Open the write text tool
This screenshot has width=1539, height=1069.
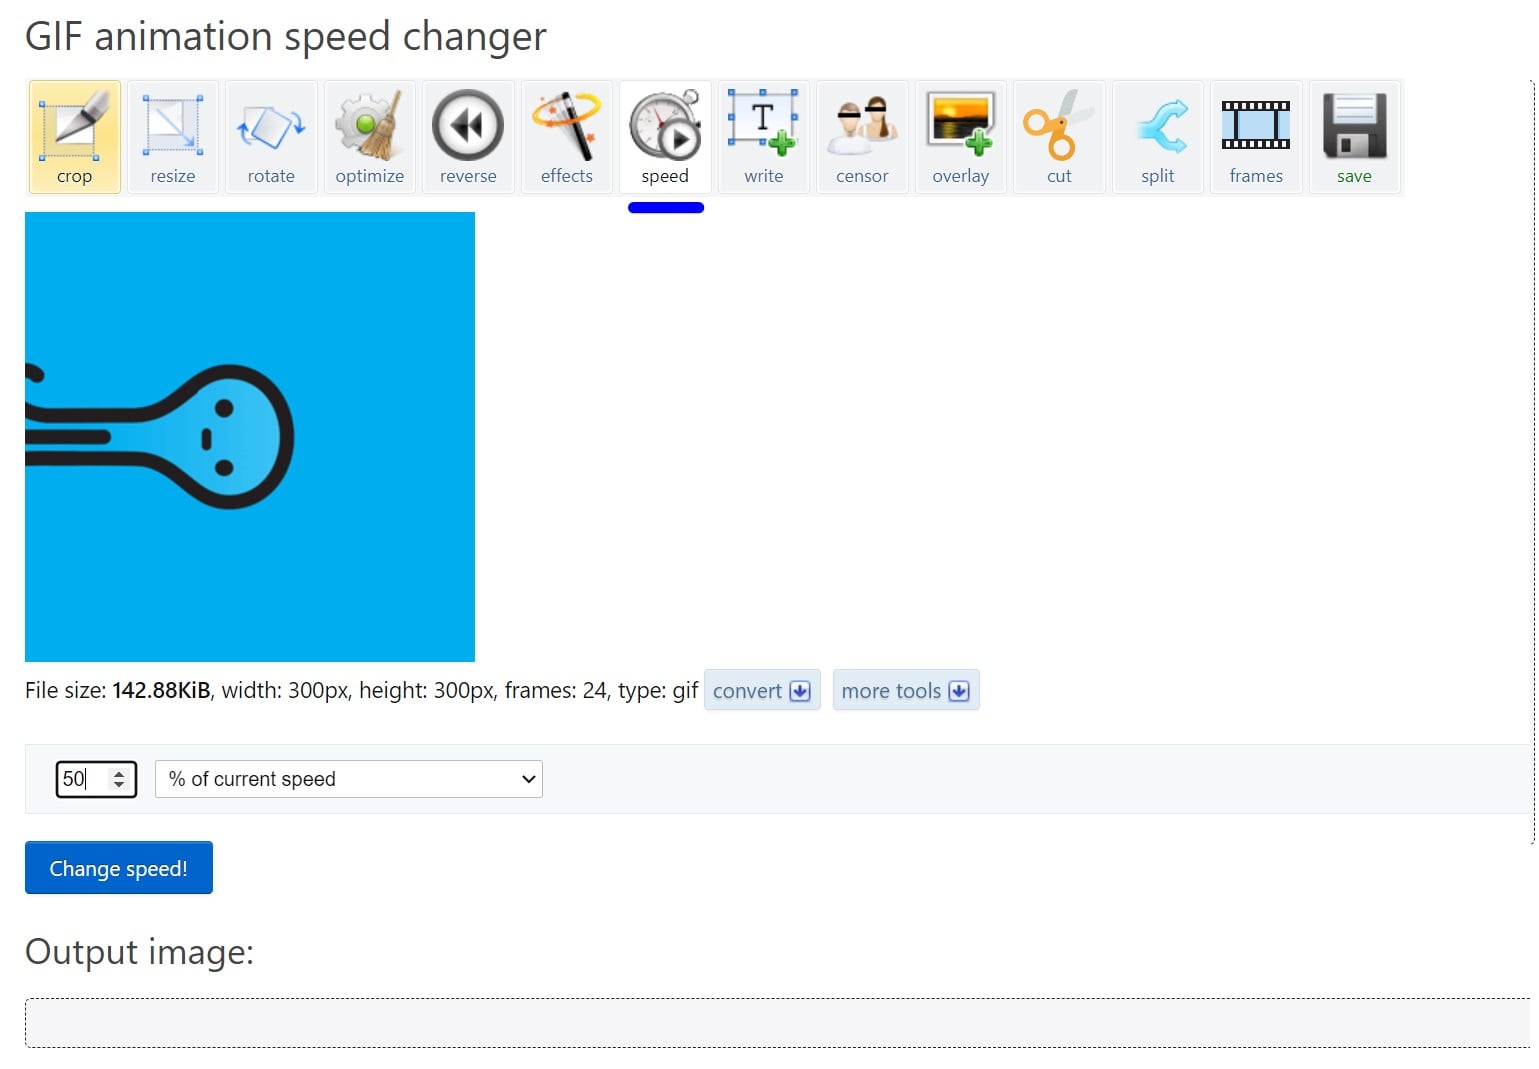point(763,137)
